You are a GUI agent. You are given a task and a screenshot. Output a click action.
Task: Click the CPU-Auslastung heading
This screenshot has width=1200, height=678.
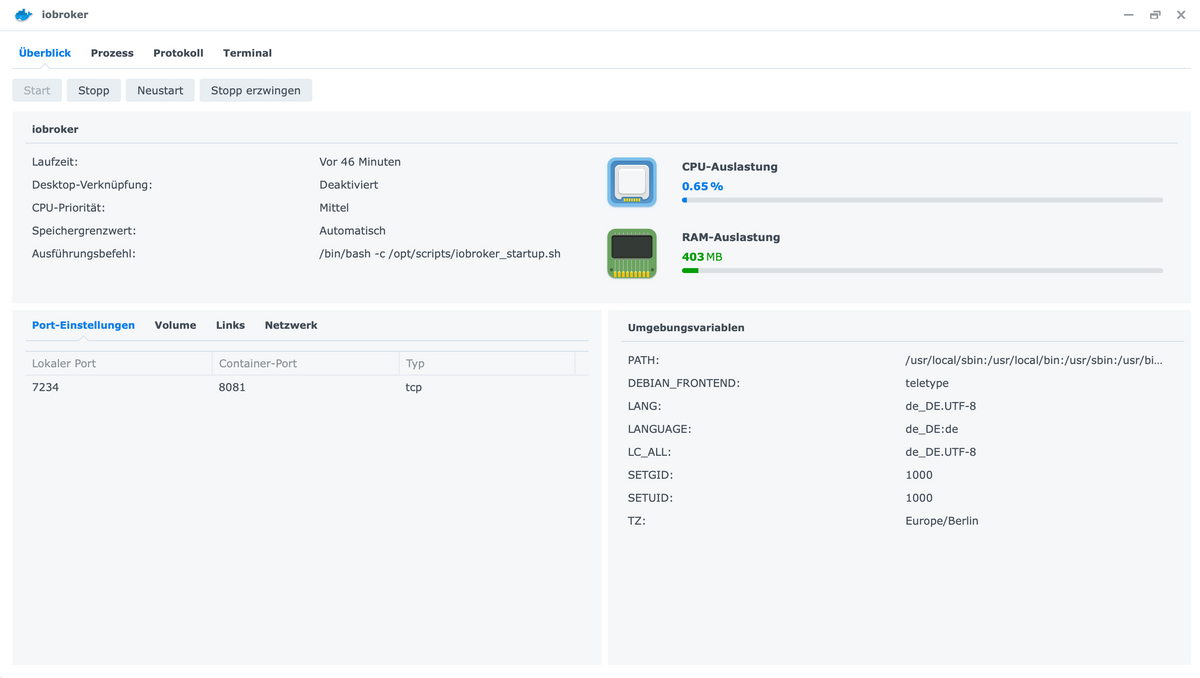point(730,167)
